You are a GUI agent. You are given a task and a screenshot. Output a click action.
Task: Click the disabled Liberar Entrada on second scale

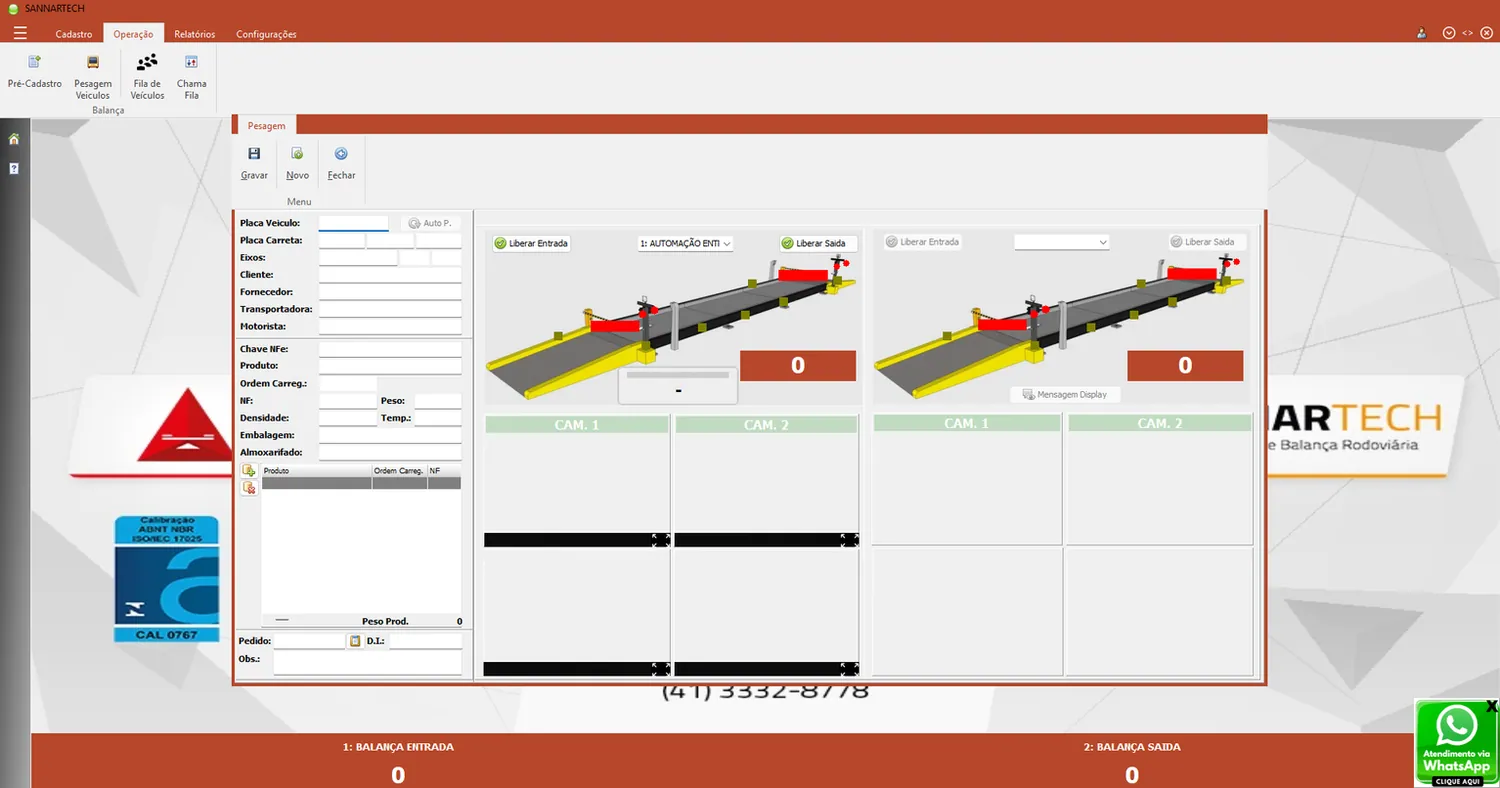pyautogui.click(x=921, y=242)
